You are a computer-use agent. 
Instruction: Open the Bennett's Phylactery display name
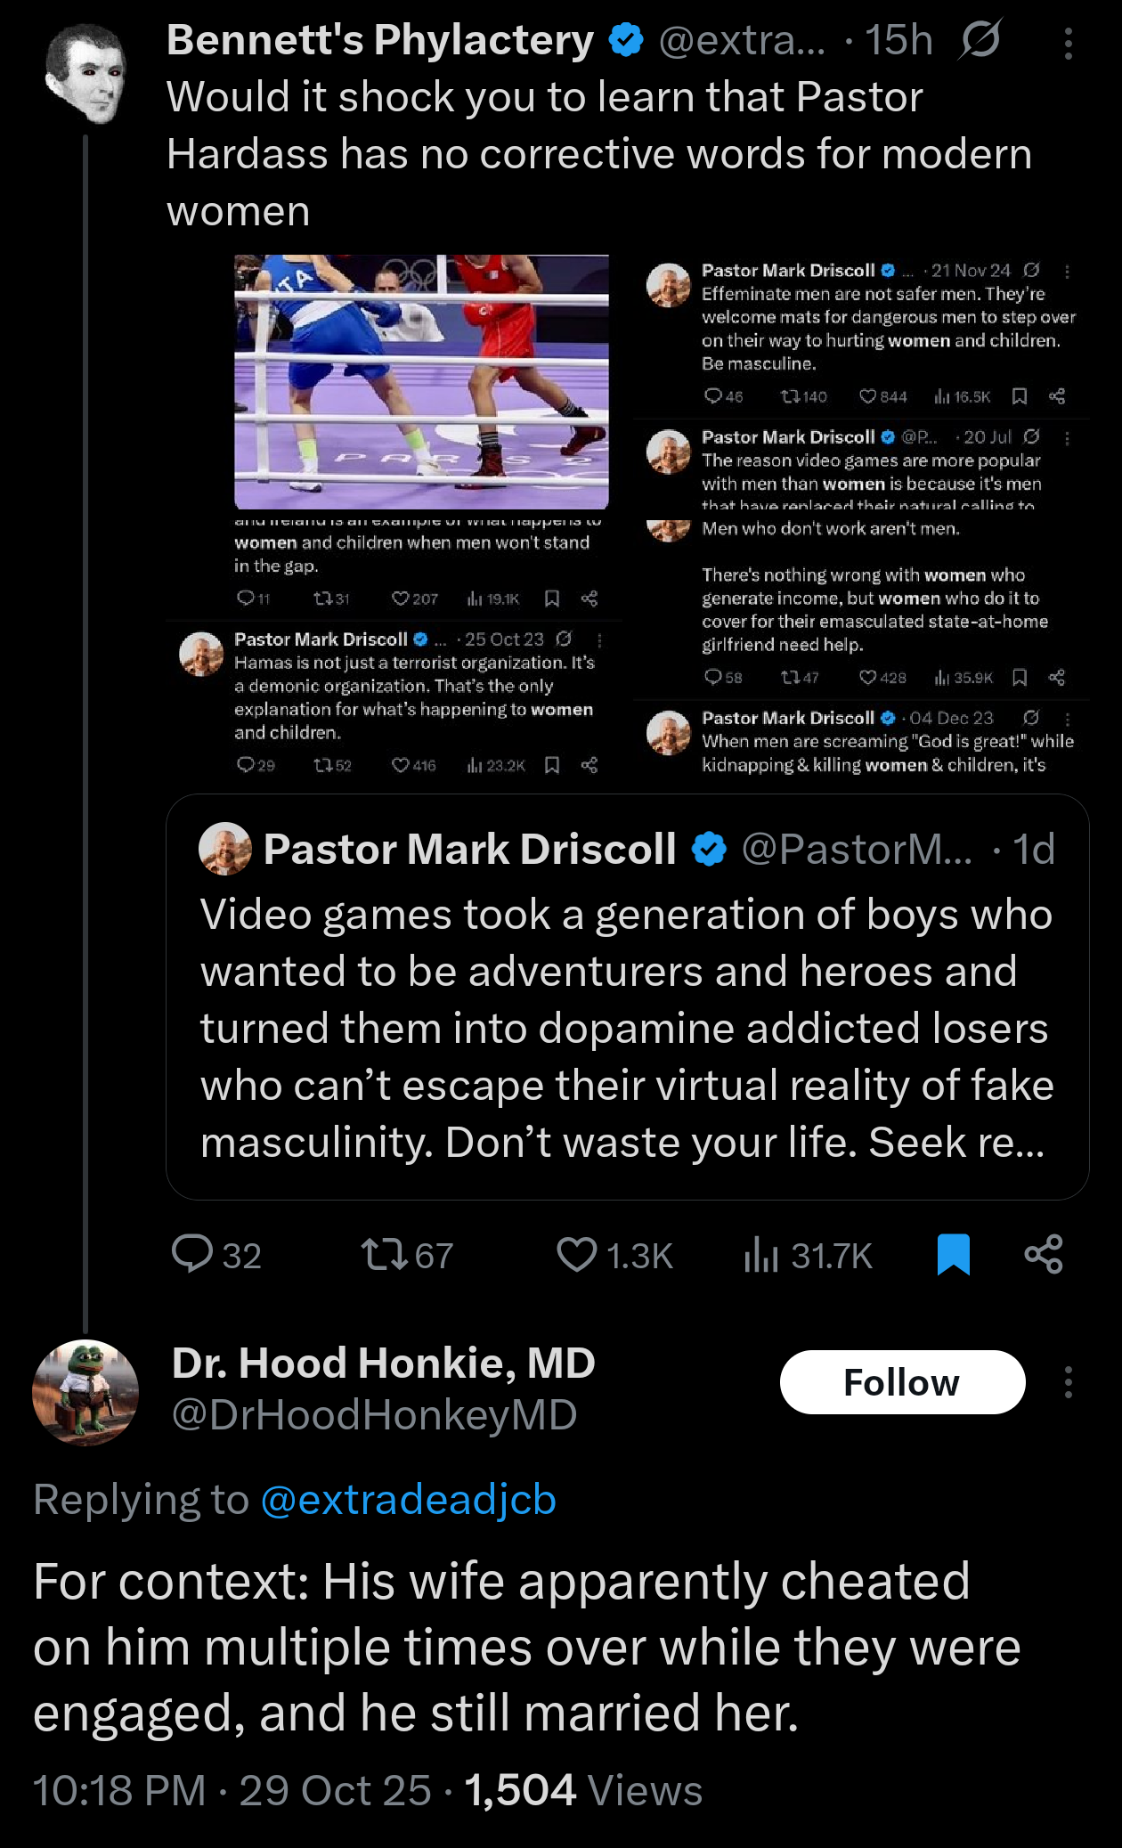pyautogui.click(x=380, y=40)
